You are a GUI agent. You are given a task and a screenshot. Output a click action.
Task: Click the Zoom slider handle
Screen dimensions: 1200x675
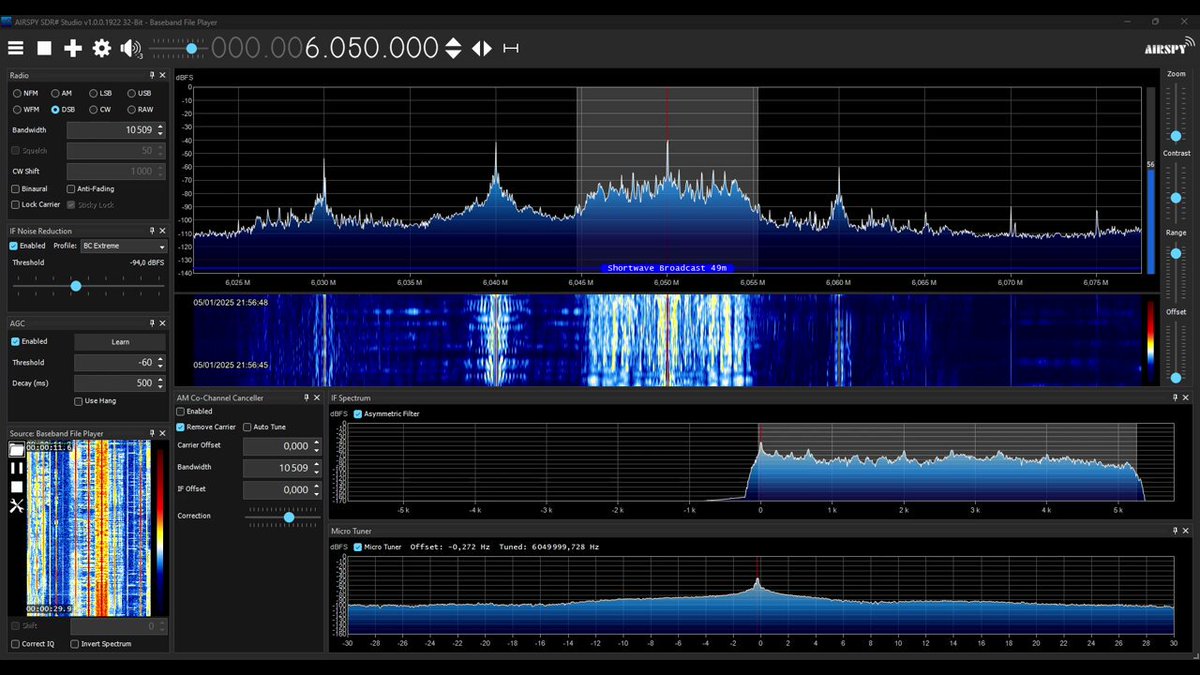coord(1175,135)
